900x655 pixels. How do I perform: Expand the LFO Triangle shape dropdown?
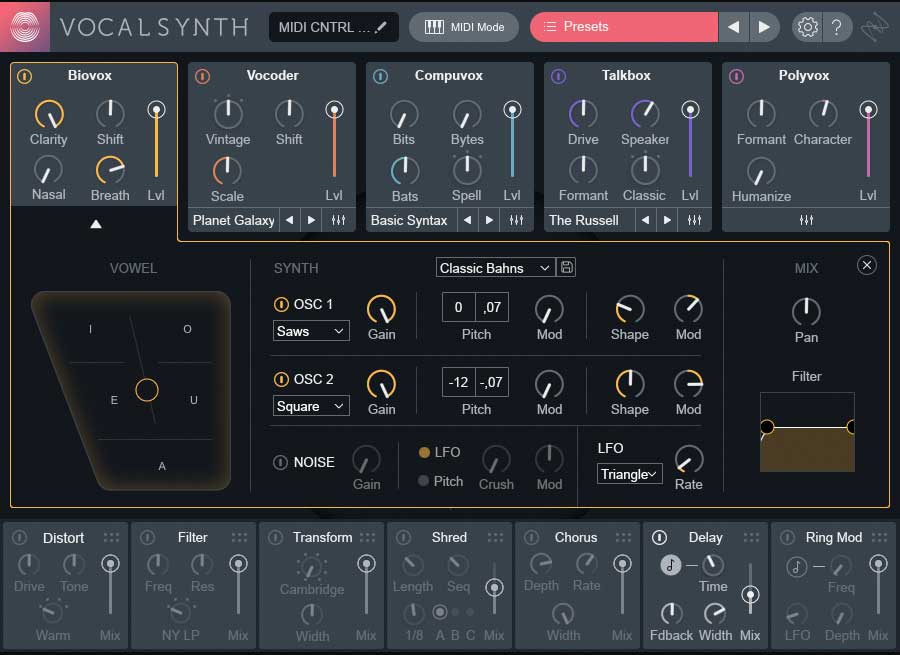630,474
